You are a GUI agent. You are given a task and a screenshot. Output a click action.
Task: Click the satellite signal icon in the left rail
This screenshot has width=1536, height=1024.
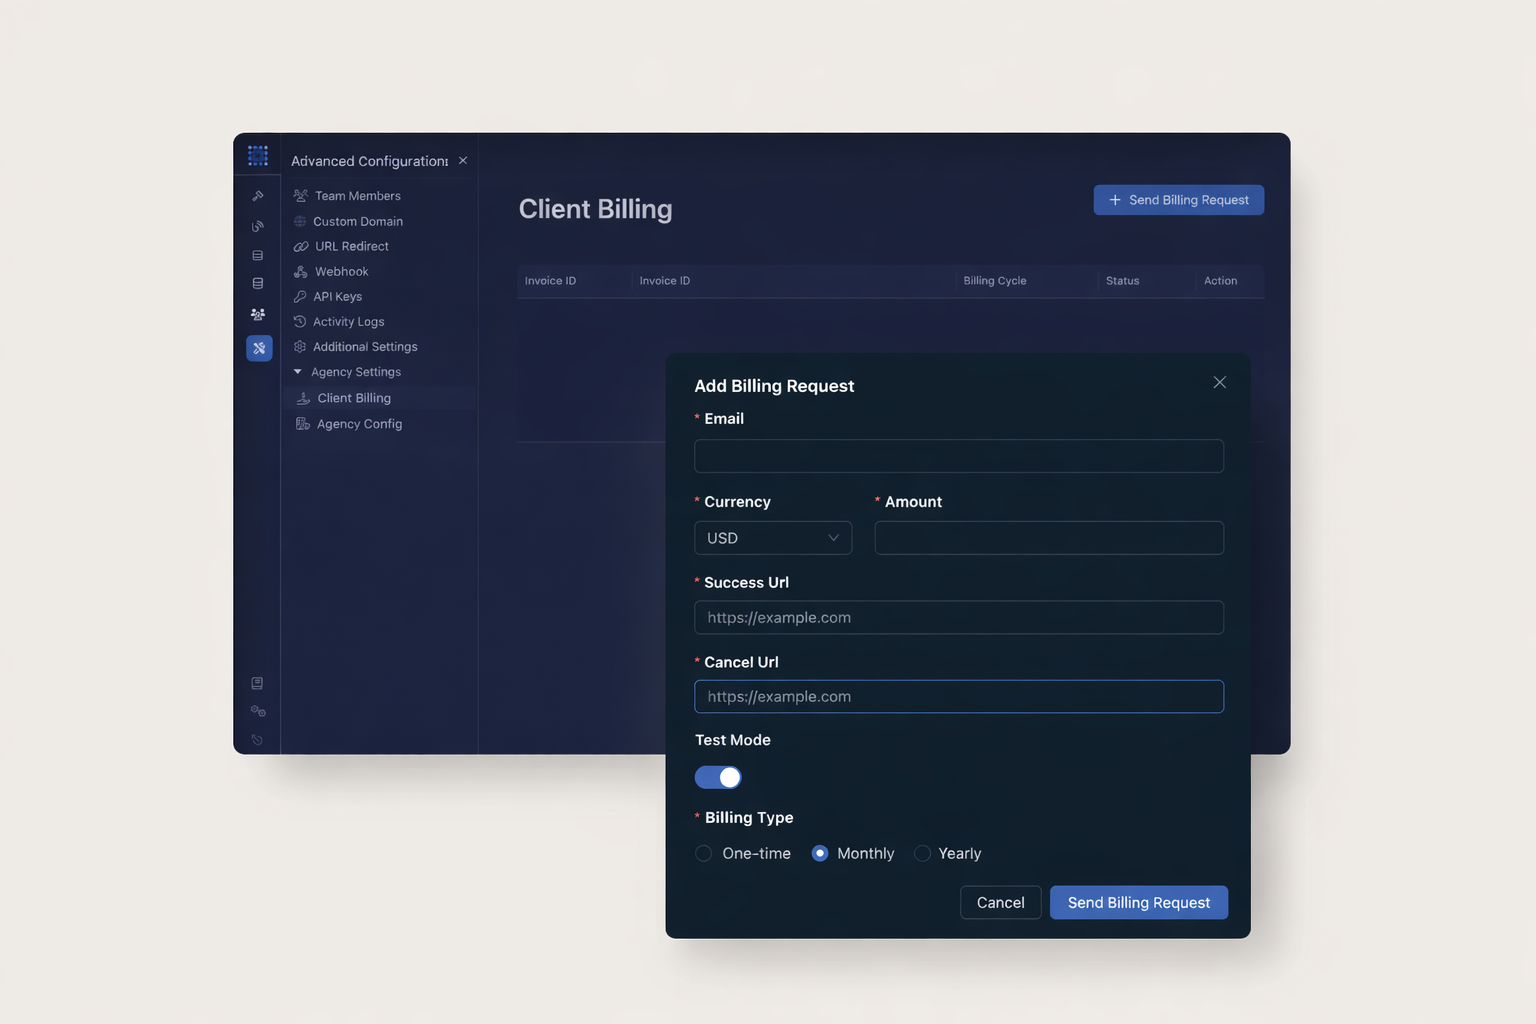[258, 226]
